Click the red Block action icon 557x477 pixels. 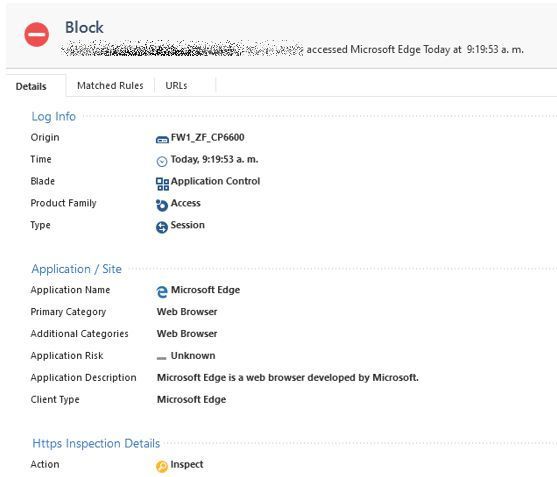(37, 34)
